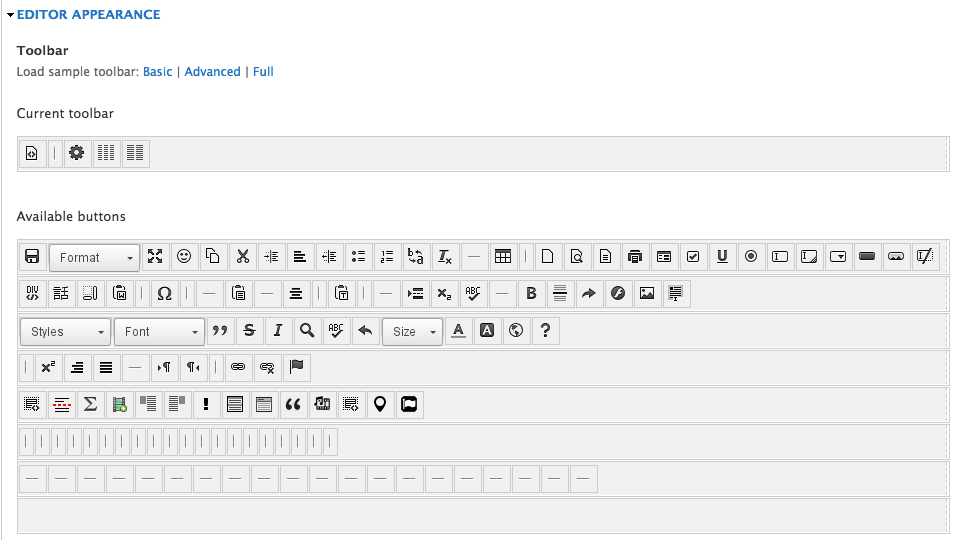
Task: Click the Insert Table icon
Action: pos(503,257)
